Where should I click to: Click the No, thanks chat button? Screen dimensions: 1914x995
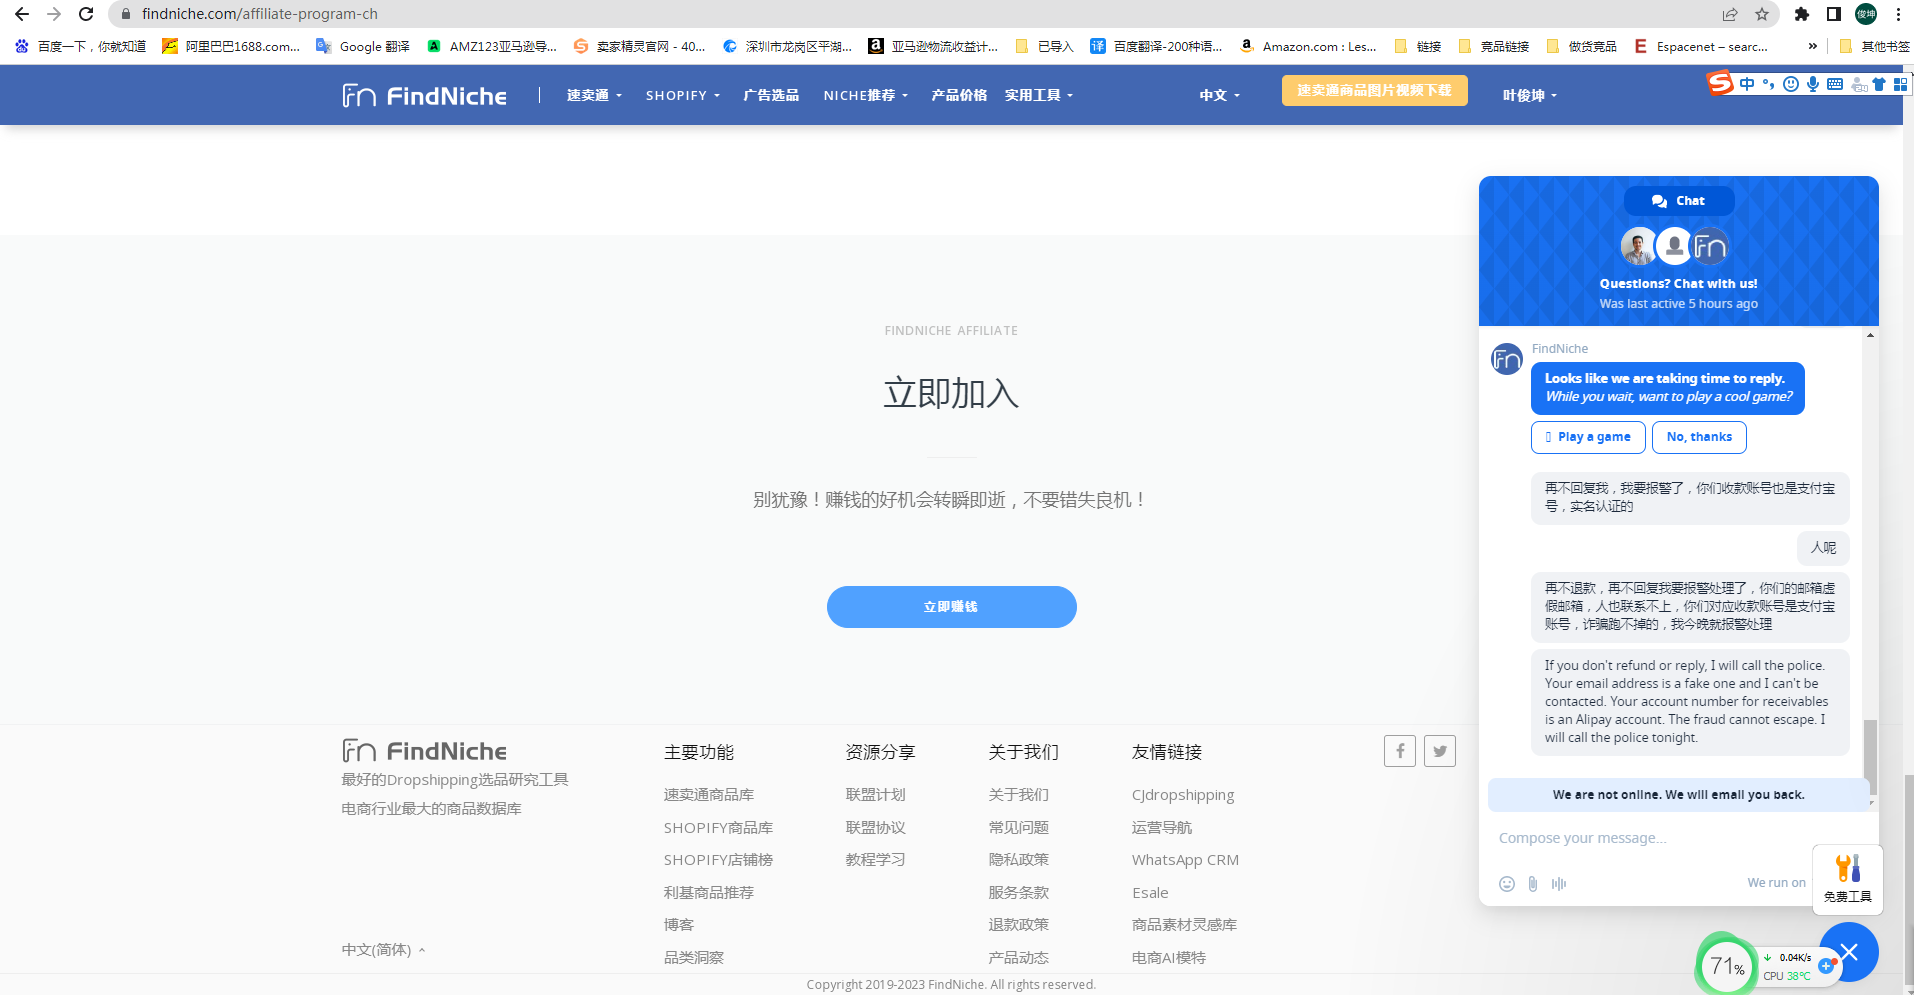pyautogui.click(x=1699, y=437)
